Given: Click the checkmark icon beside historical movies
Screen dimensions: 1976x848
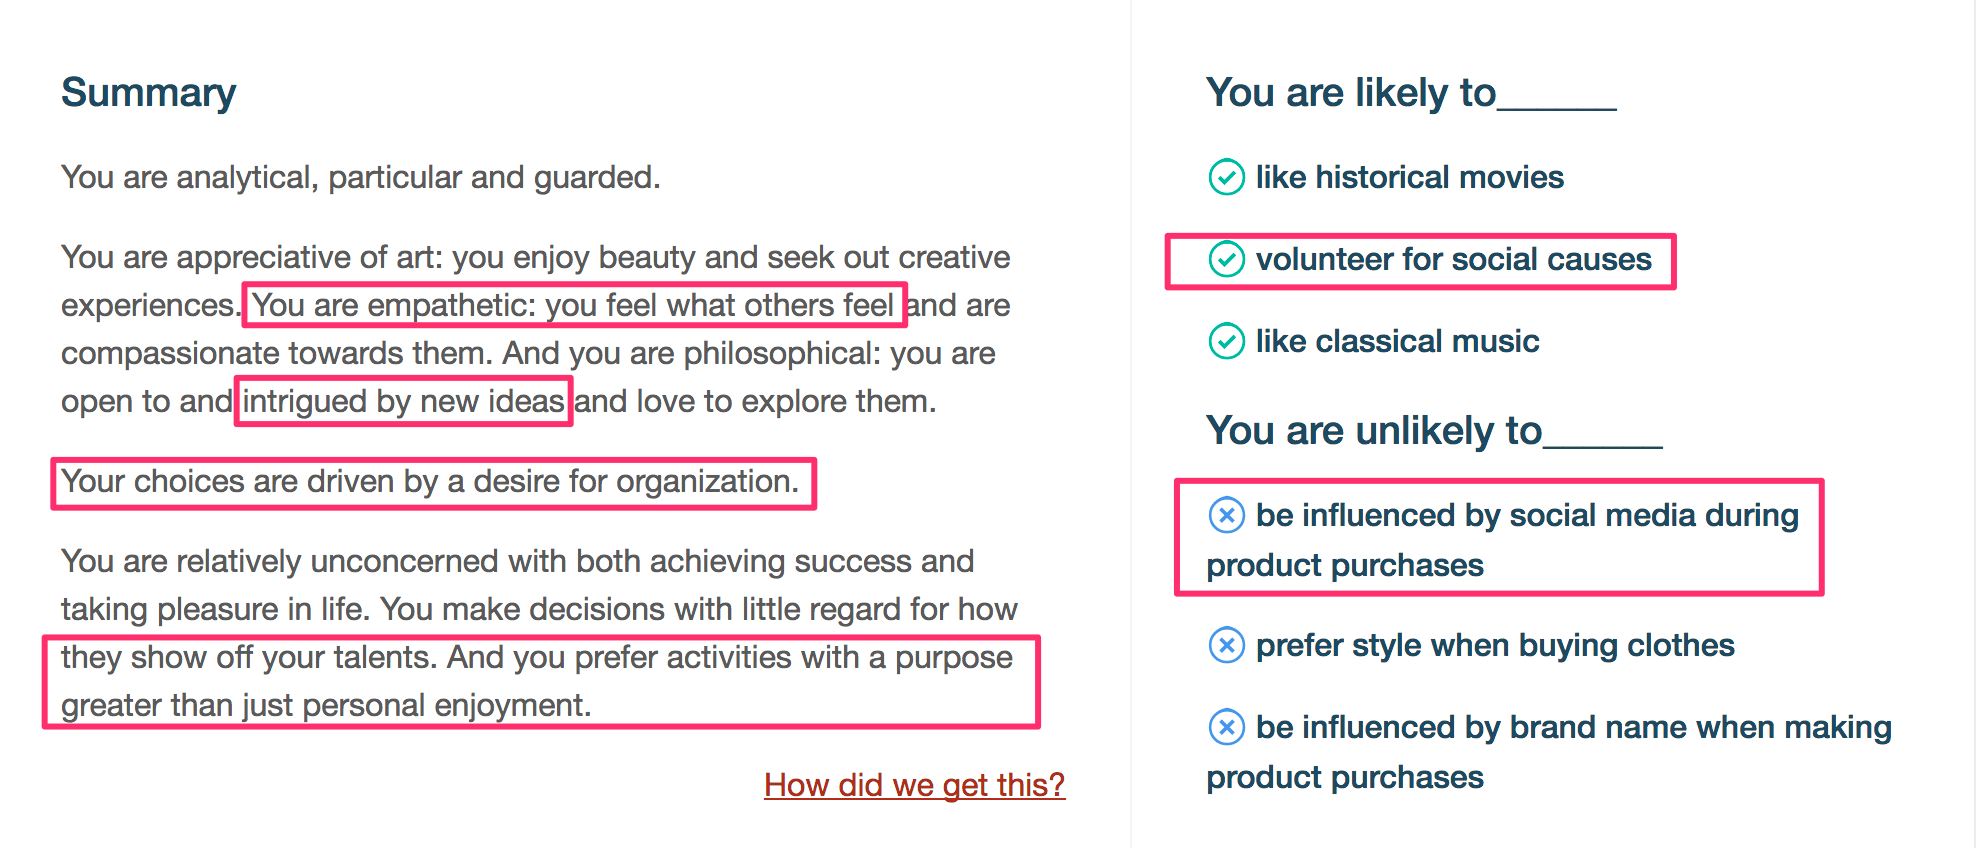Looking at the screenshot, I should (1227, 177).
